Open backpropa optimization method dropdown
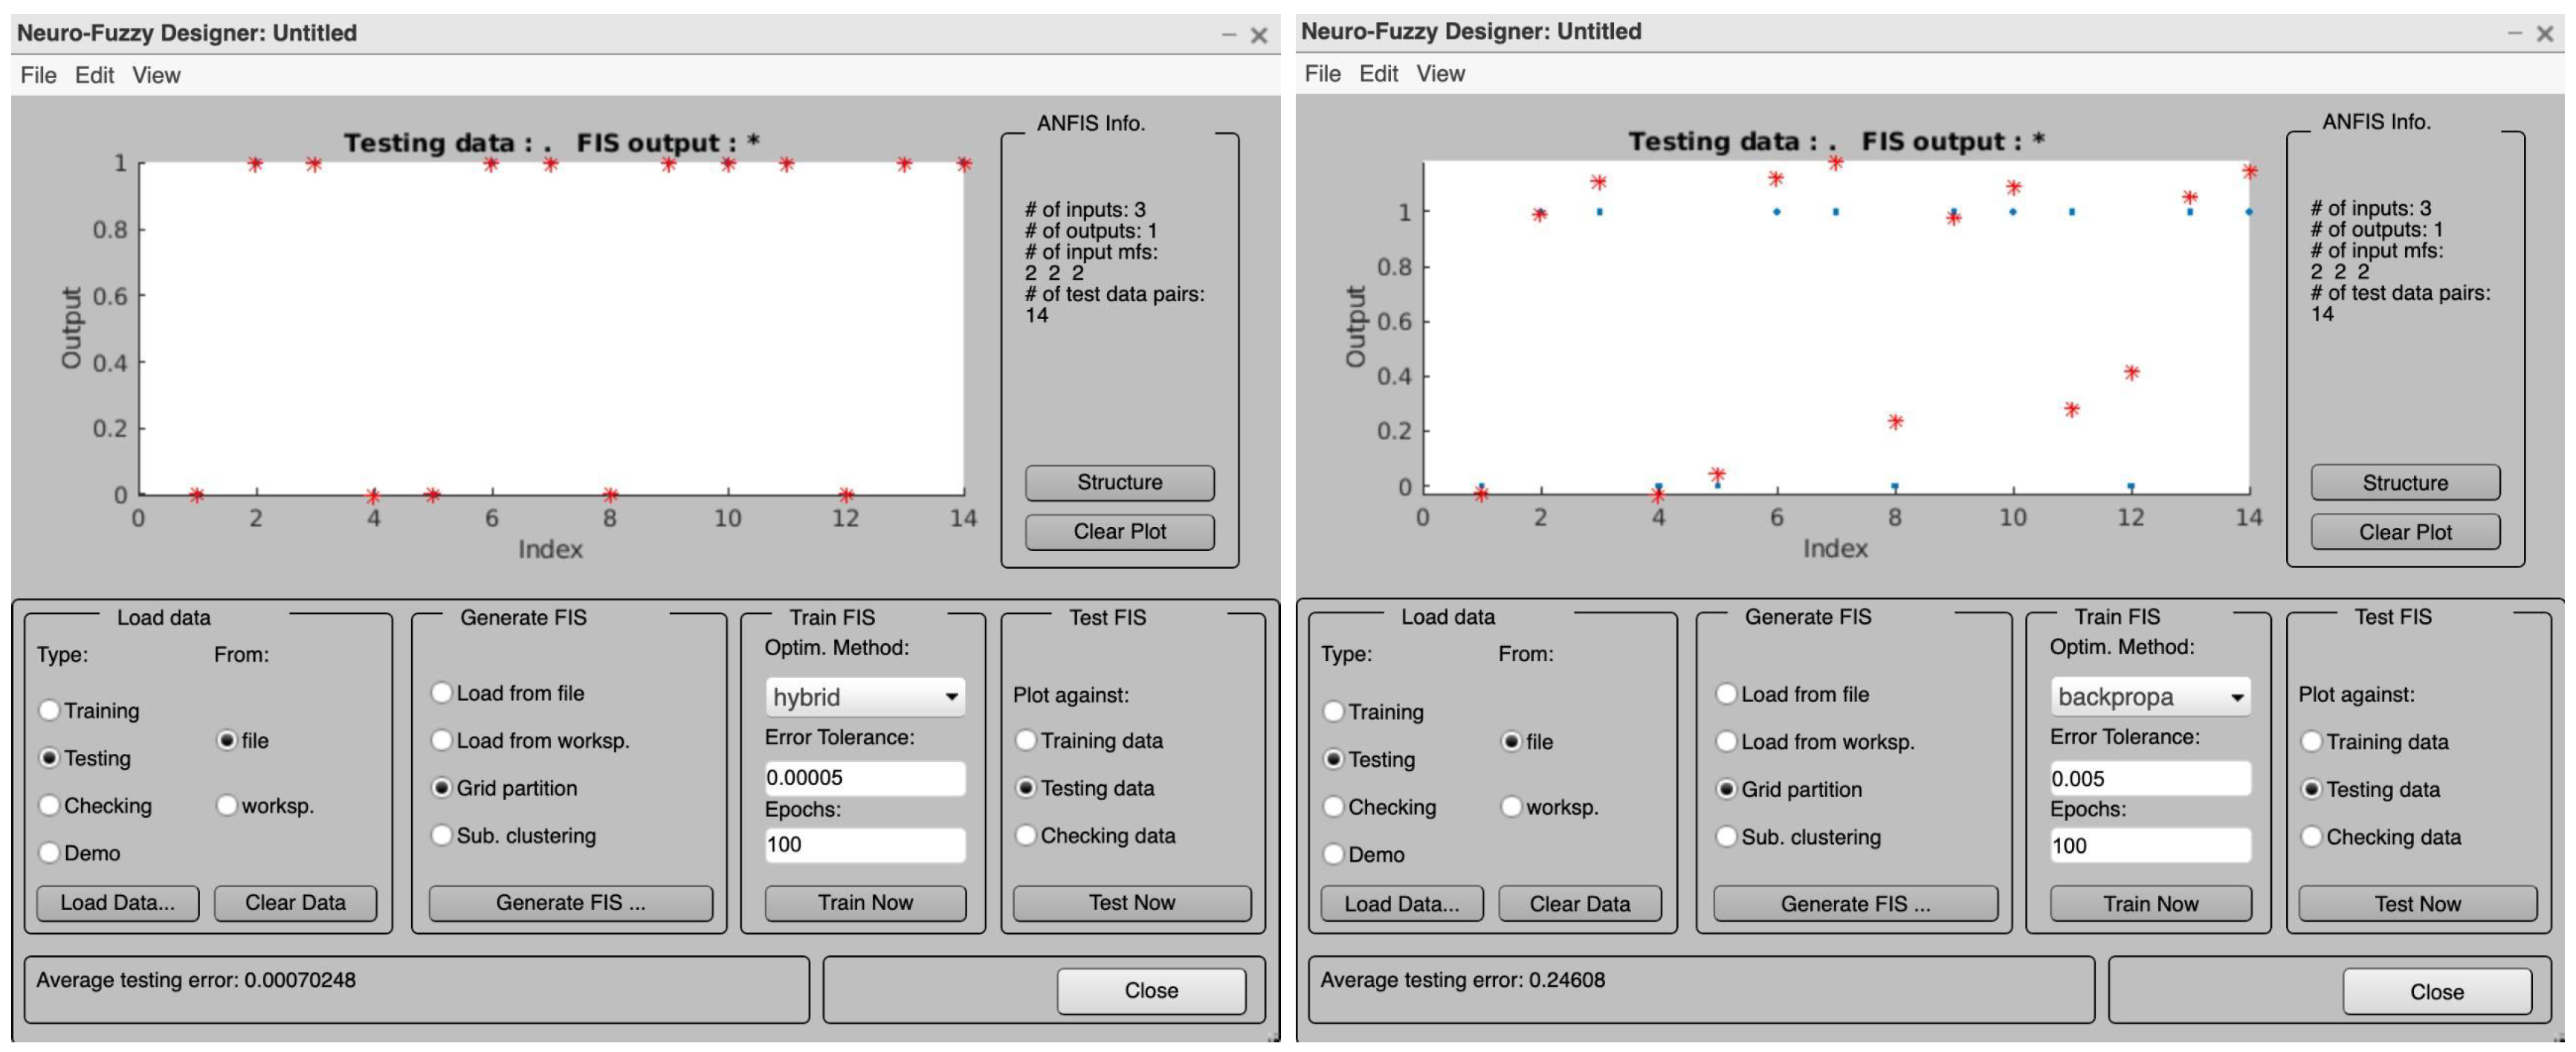Viewport: 2576px width, 1052px height. pos(2150,697)
